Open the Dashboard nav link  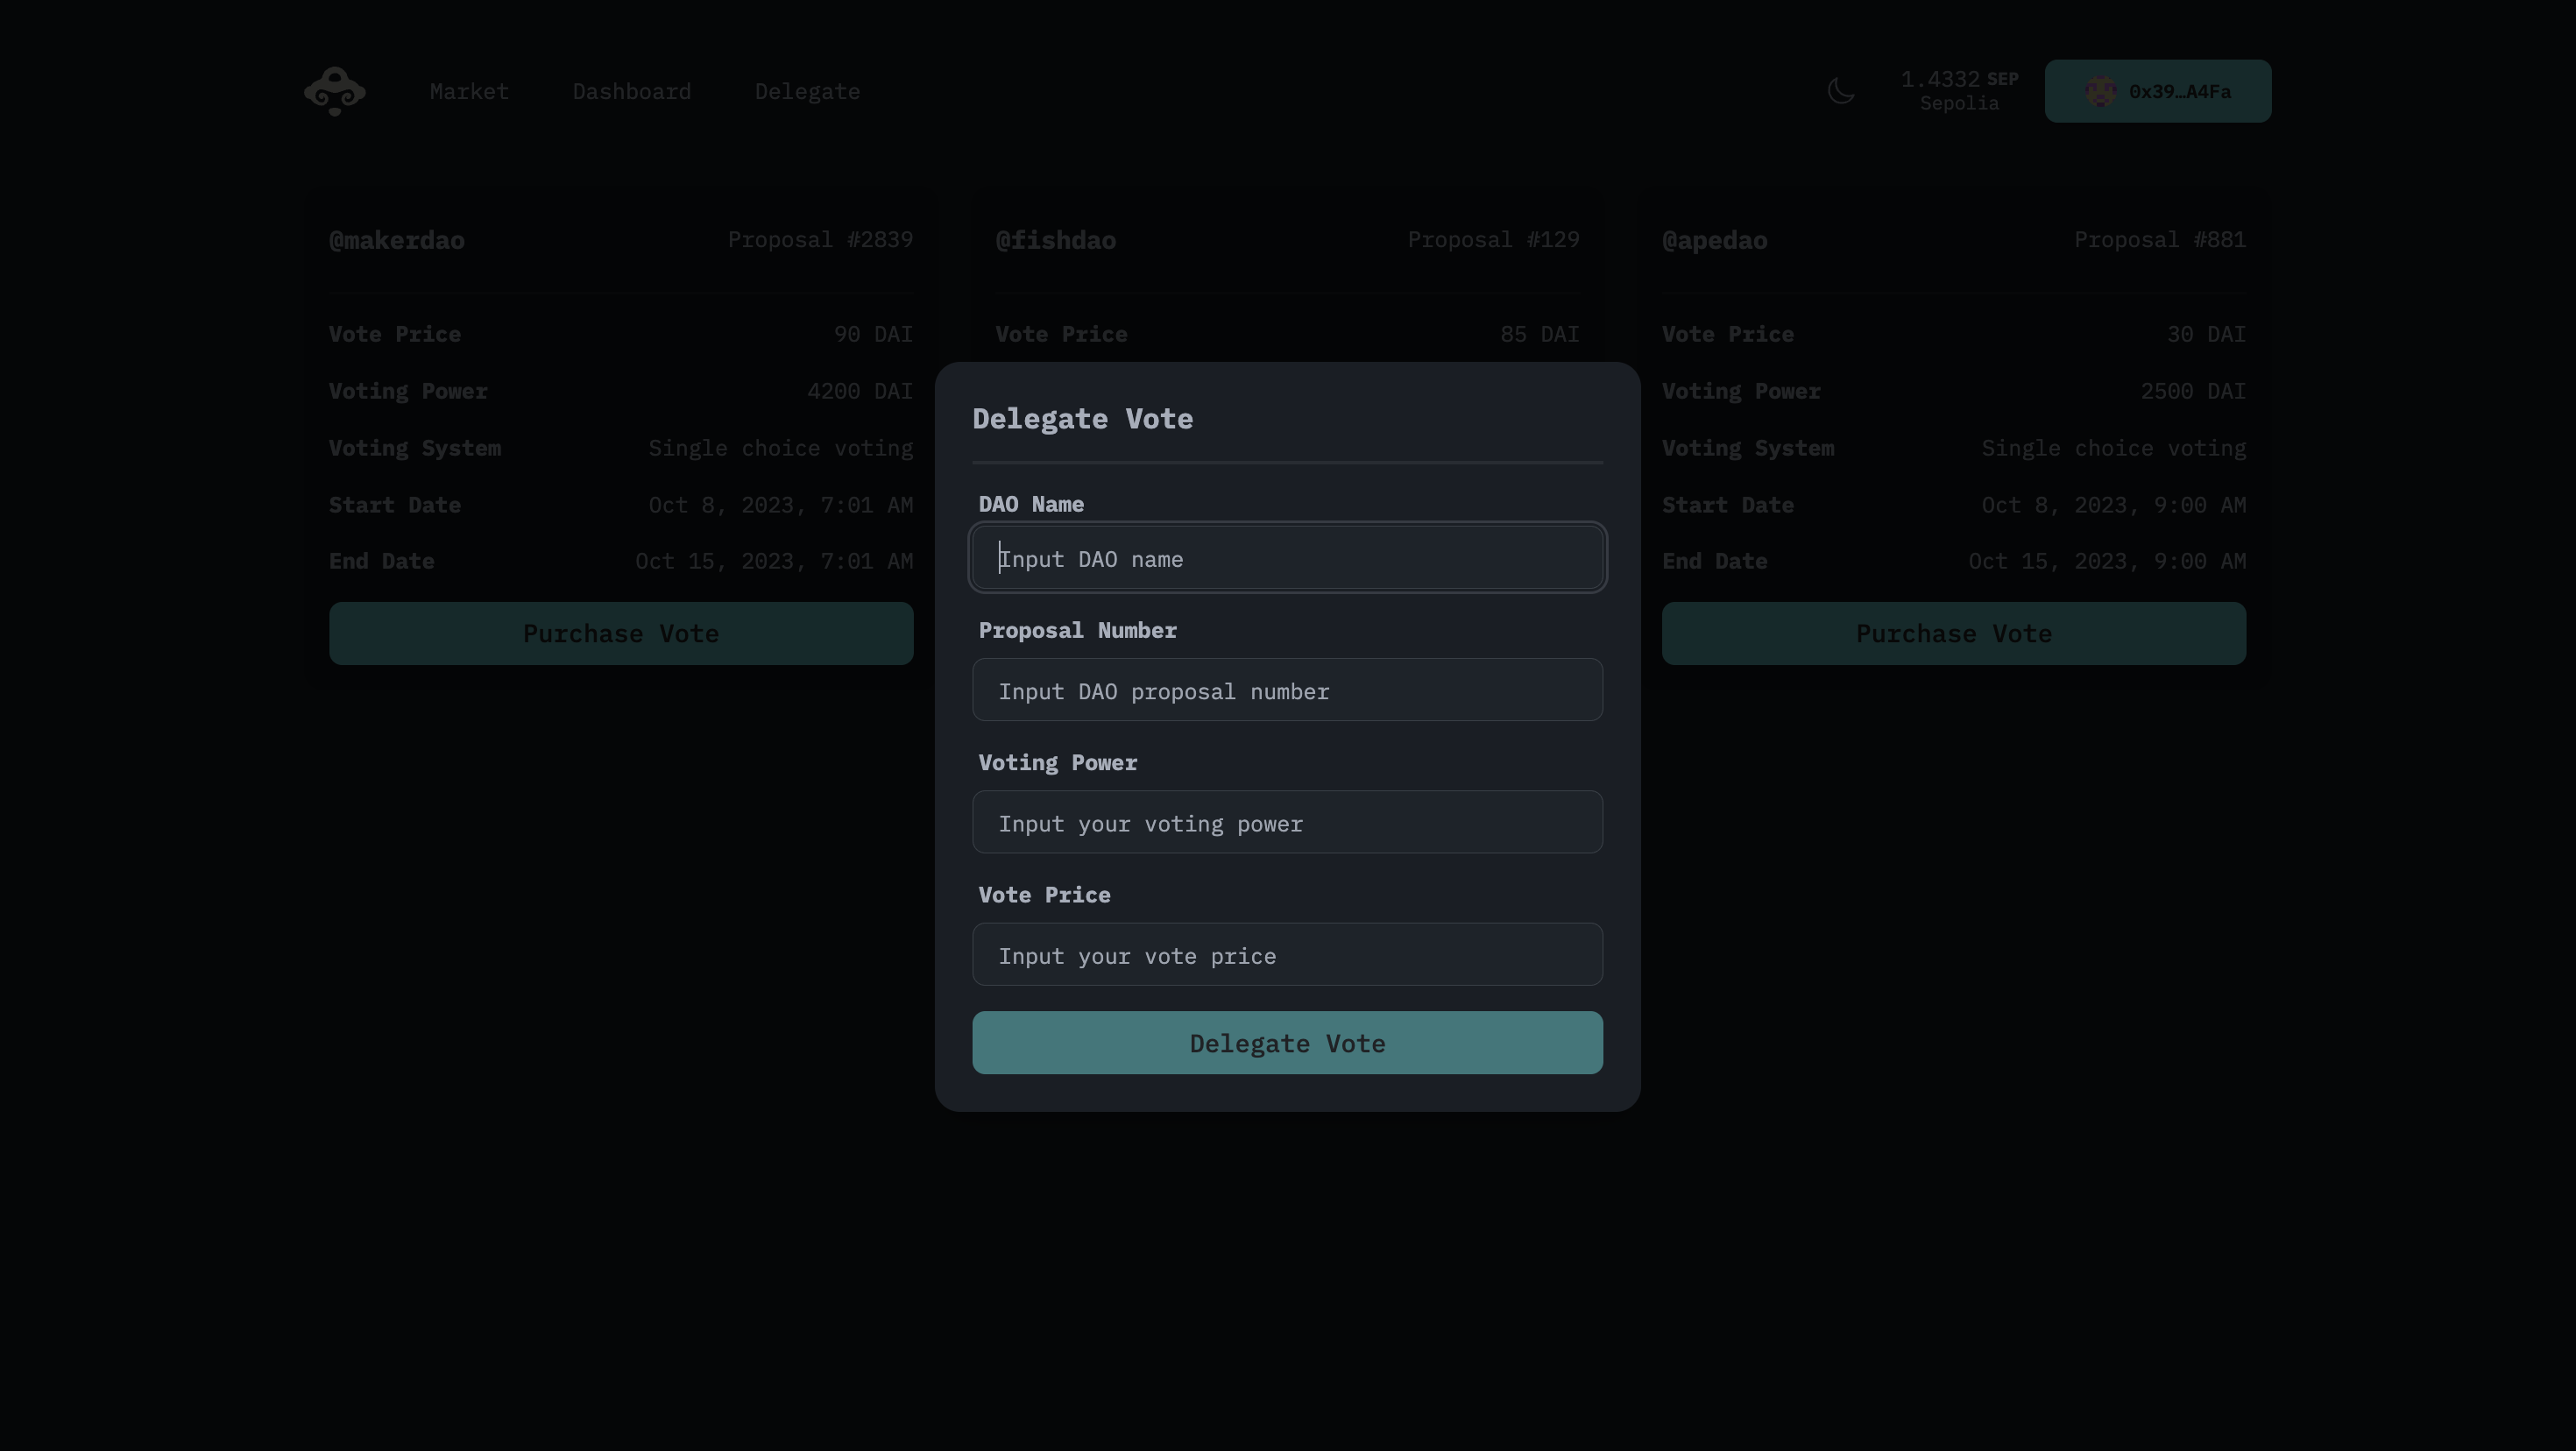pos(632,92)
